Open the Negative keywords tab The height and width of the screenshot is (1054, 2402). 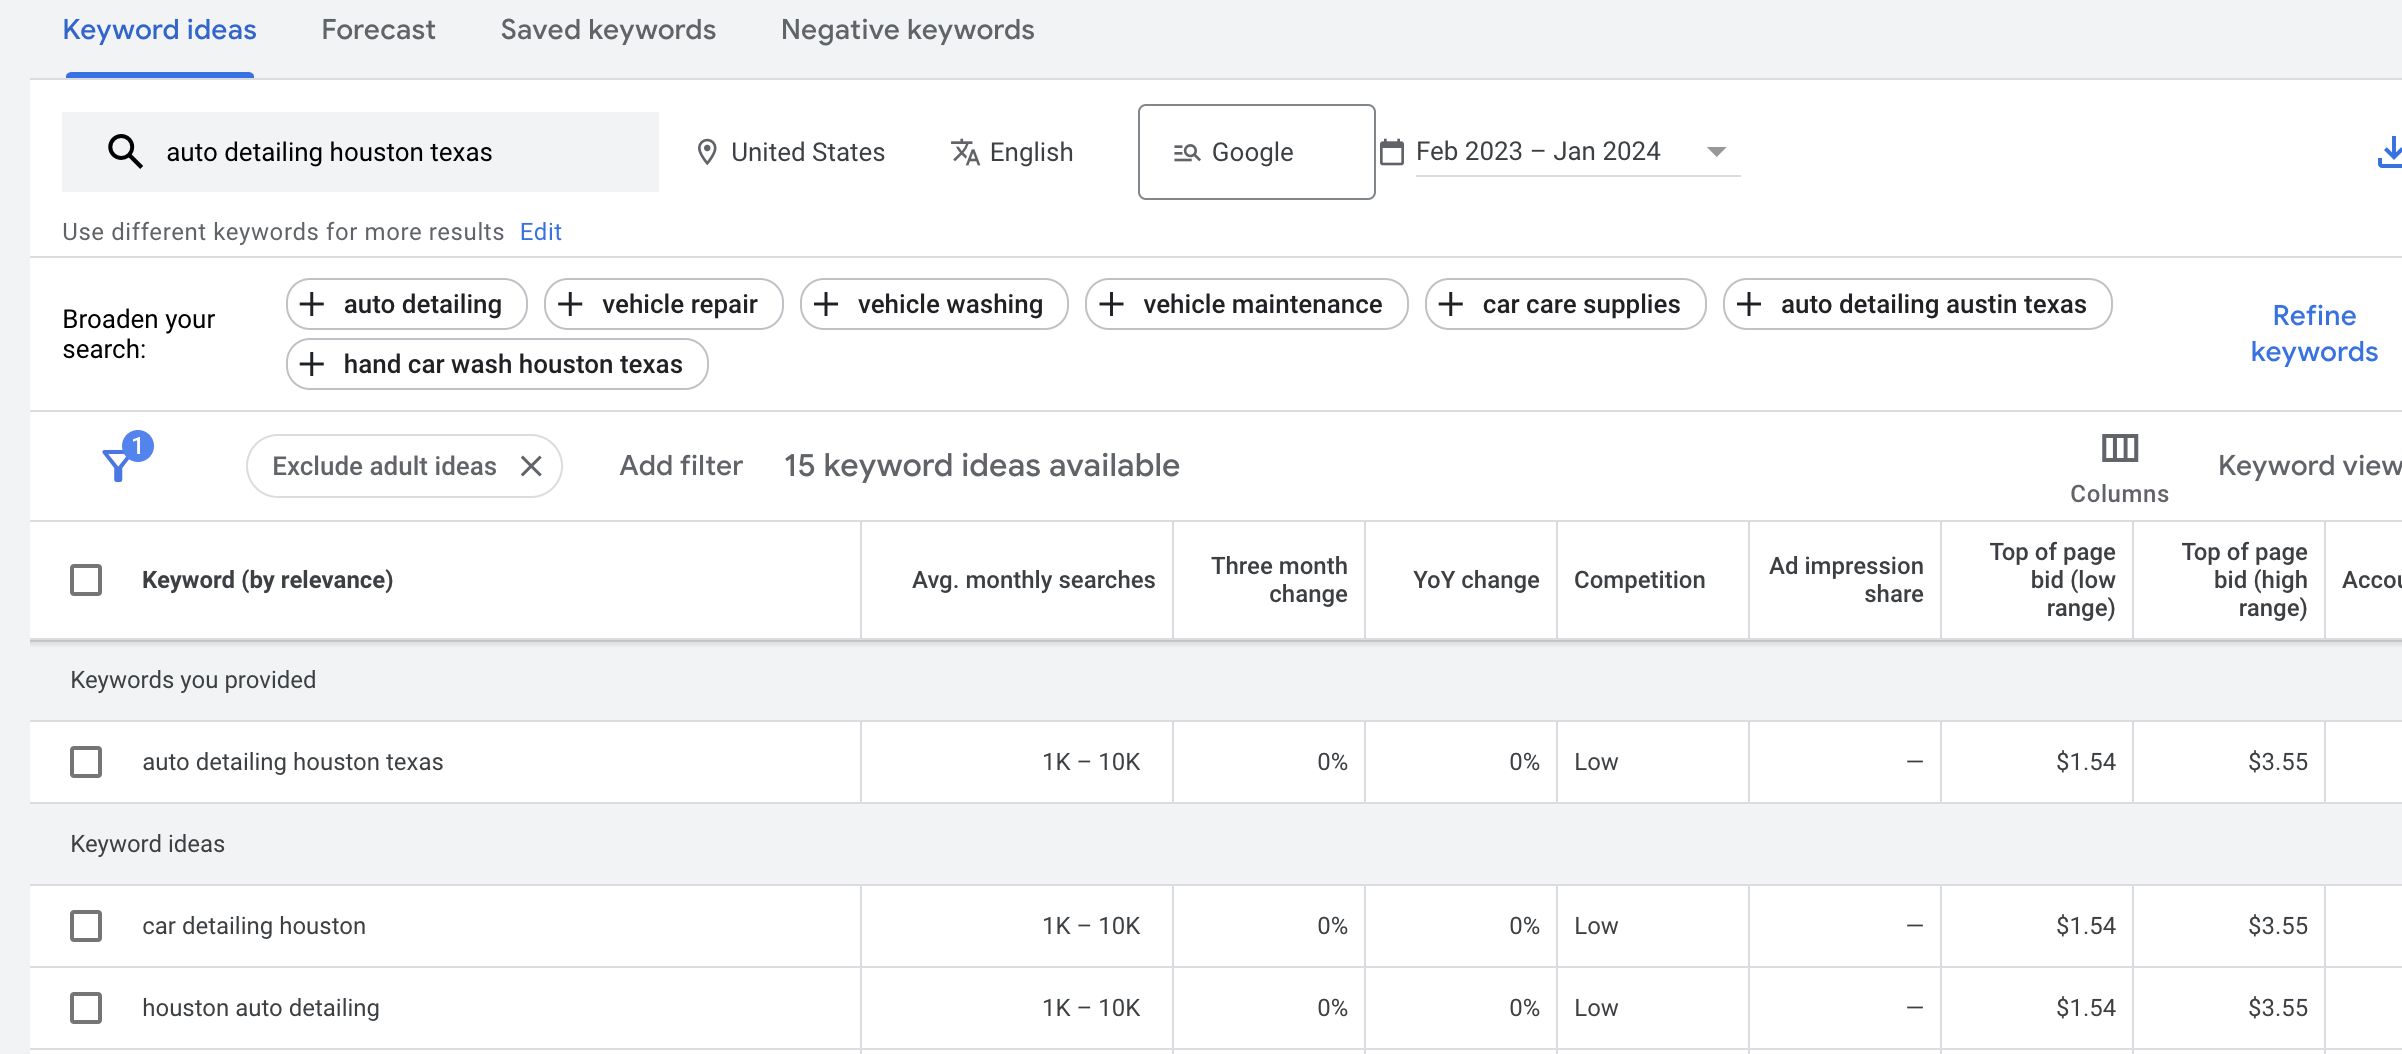tap(907, 30)
